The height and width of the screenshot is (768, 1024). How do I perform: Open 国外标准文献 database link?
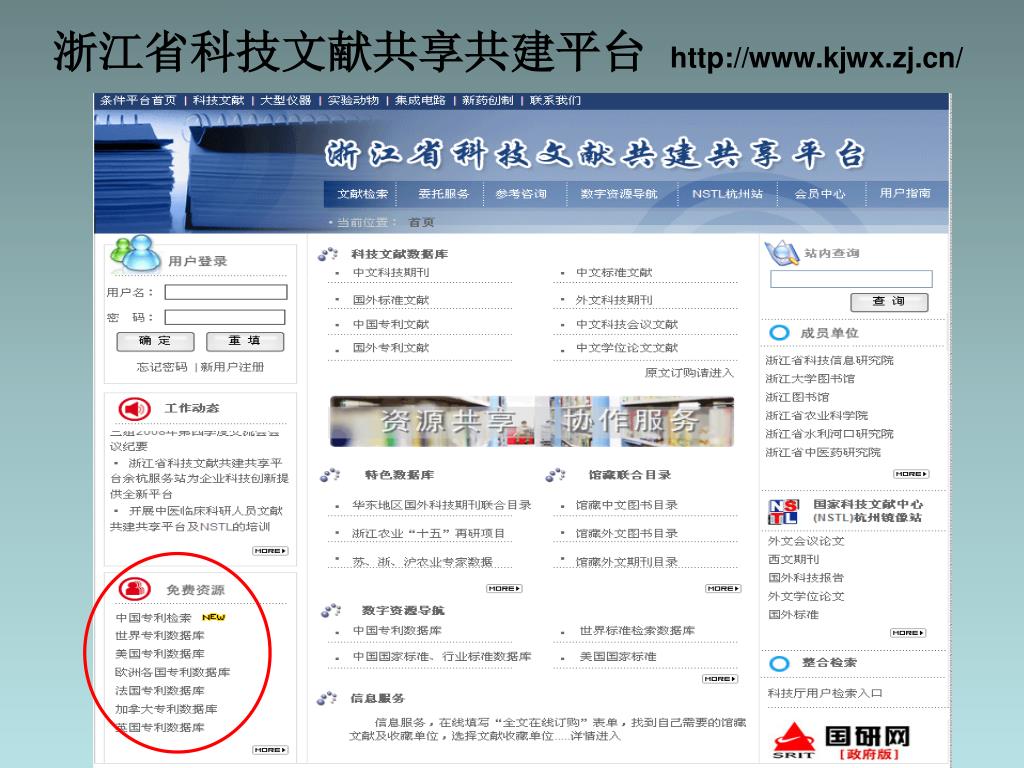(x=391, y=300)
